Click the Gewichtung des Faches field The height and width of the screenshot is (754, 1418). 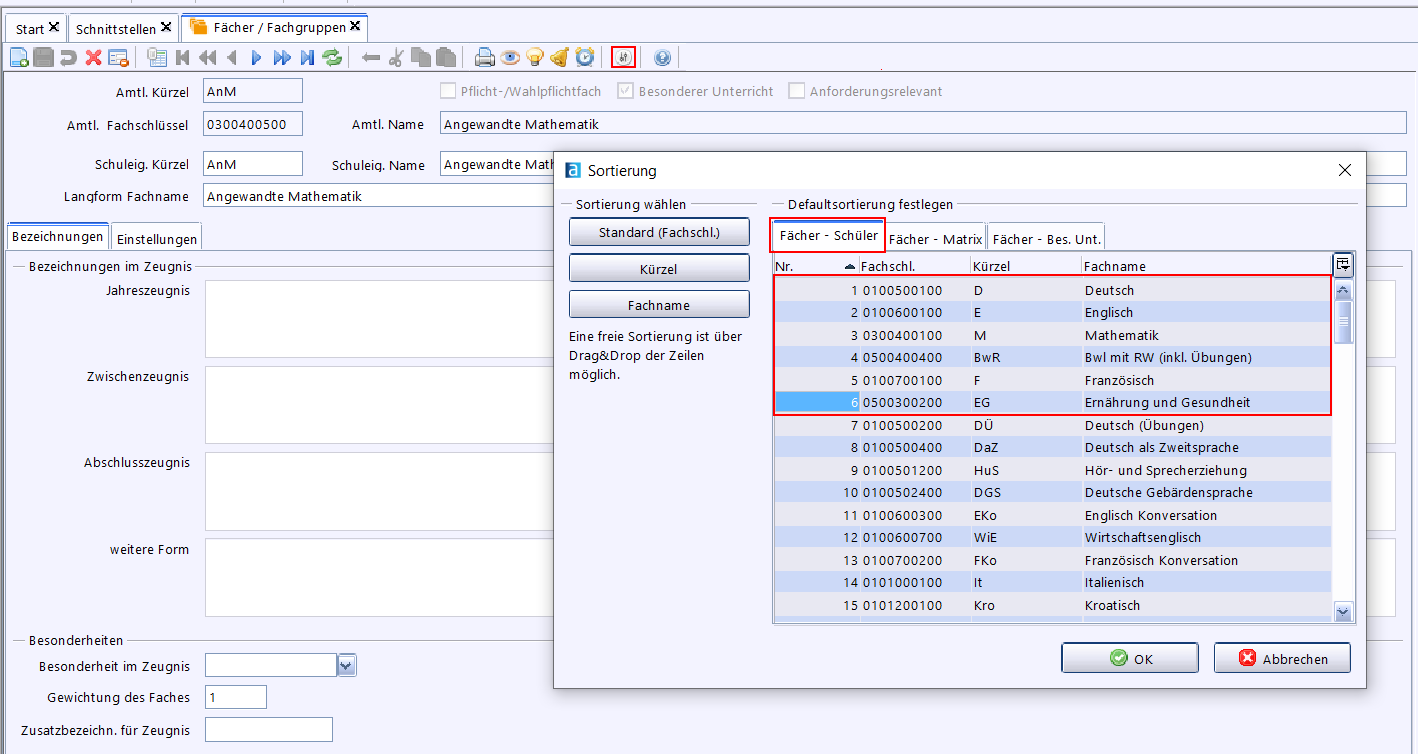click(x=236, y=697)
